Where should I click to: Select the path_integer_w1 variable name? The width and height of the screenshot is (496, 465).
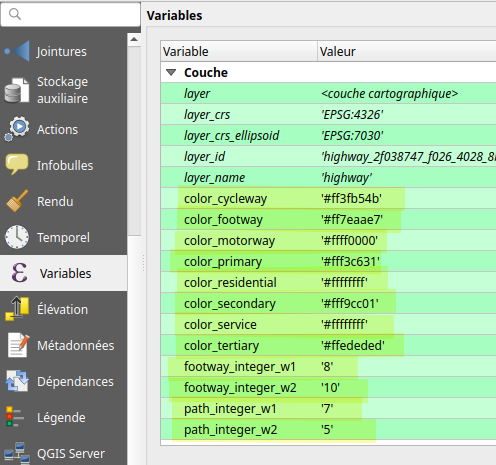click(x=230, y=409)
